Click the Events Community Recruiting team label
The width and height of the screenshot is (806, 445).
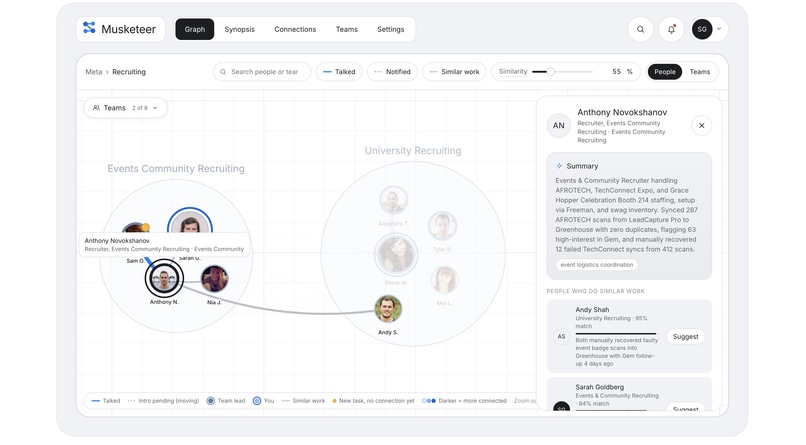click(176, 169)
